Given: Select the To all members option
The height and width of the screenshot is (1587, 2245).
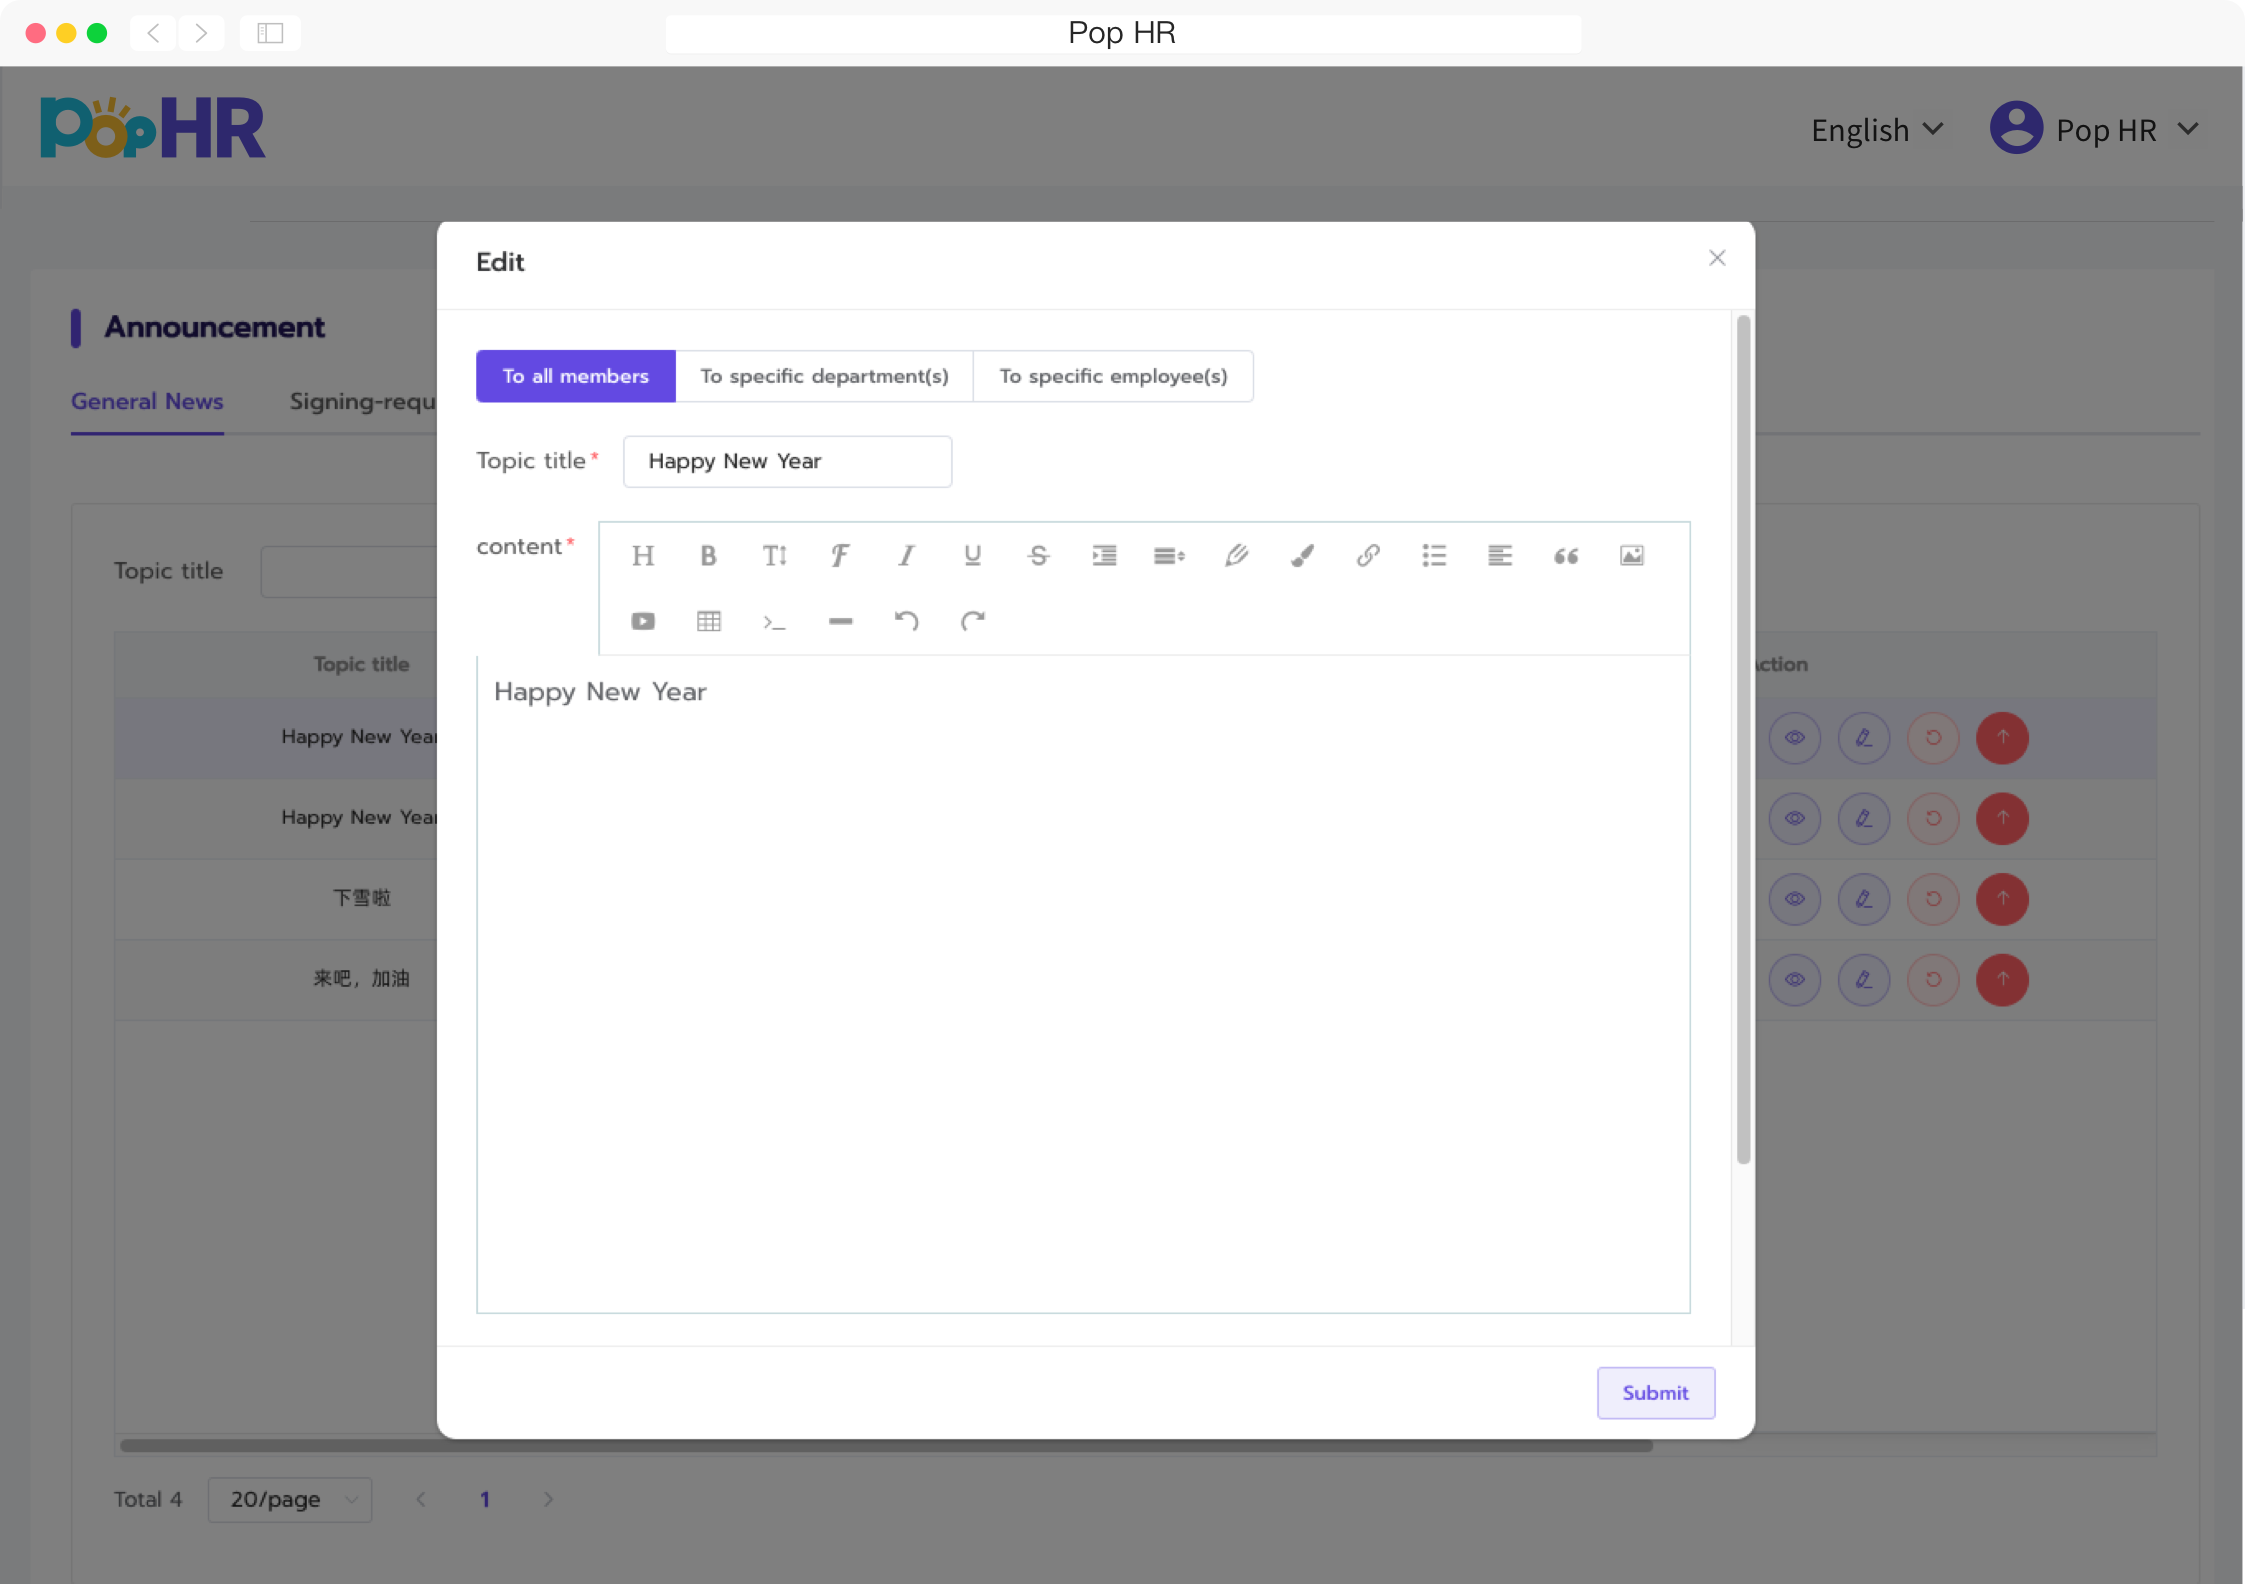Looking at the screenshot, I should pos(576,377).
